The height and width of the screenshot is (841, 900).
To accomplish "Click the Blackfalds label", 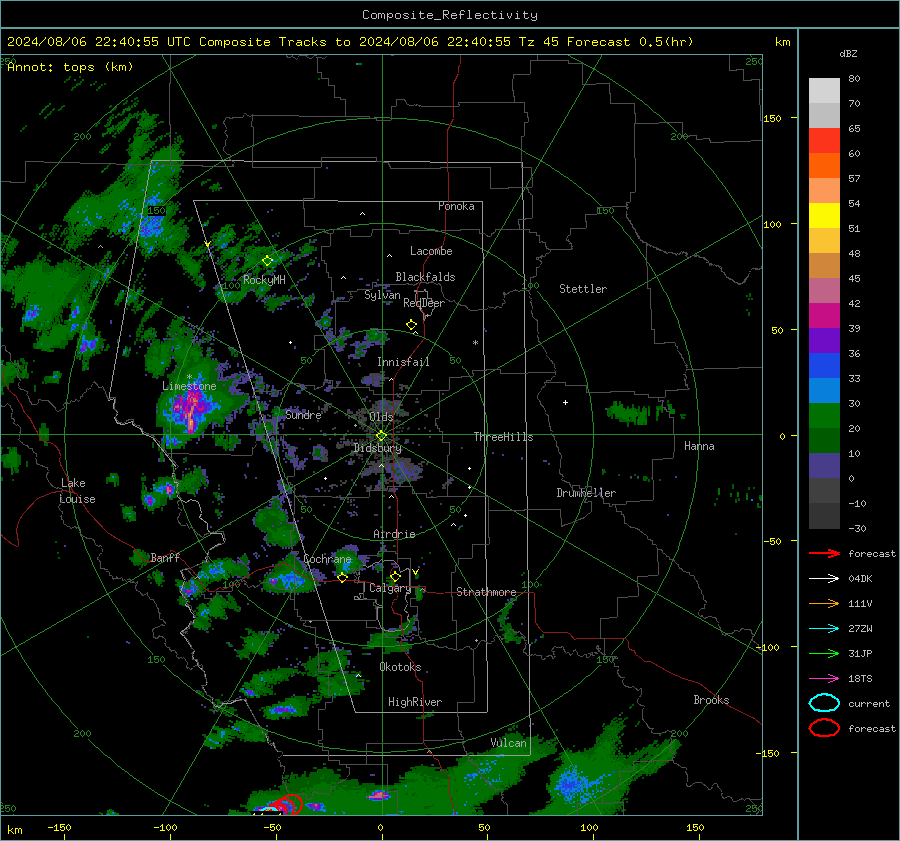I will 425,277.
